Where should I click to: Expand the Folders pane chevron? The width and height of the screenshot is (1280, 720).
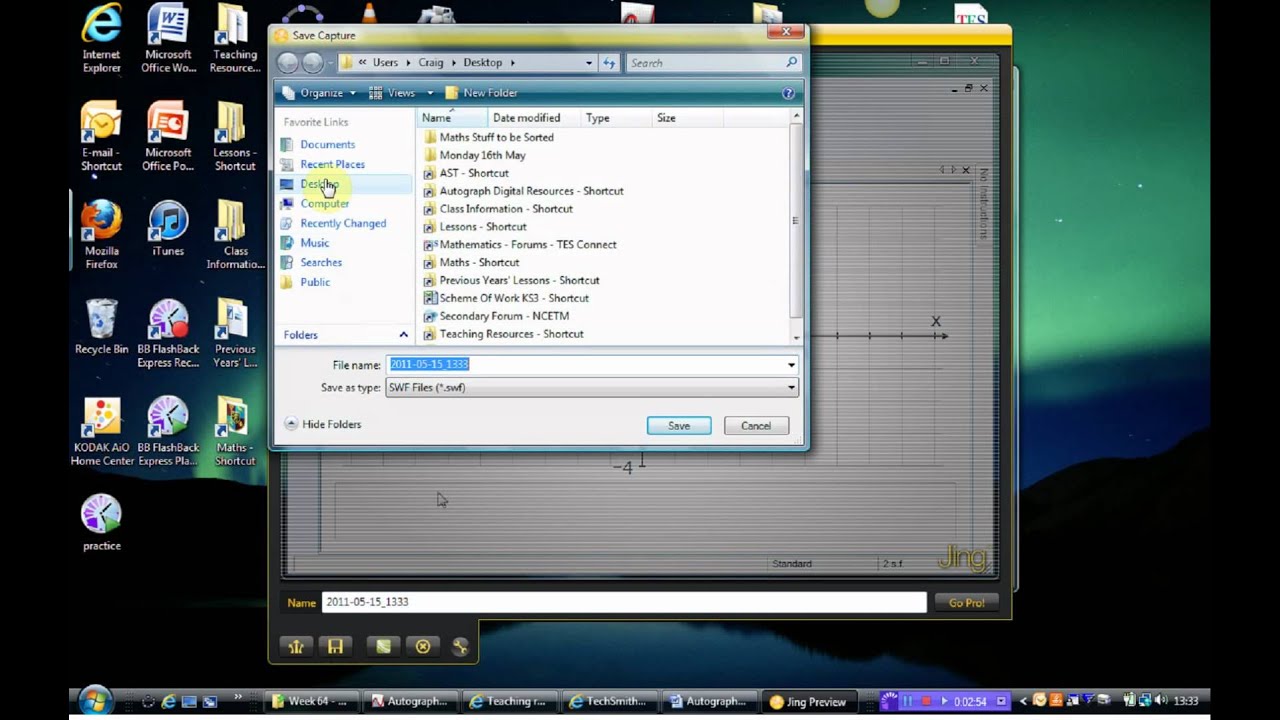(403, 335)
